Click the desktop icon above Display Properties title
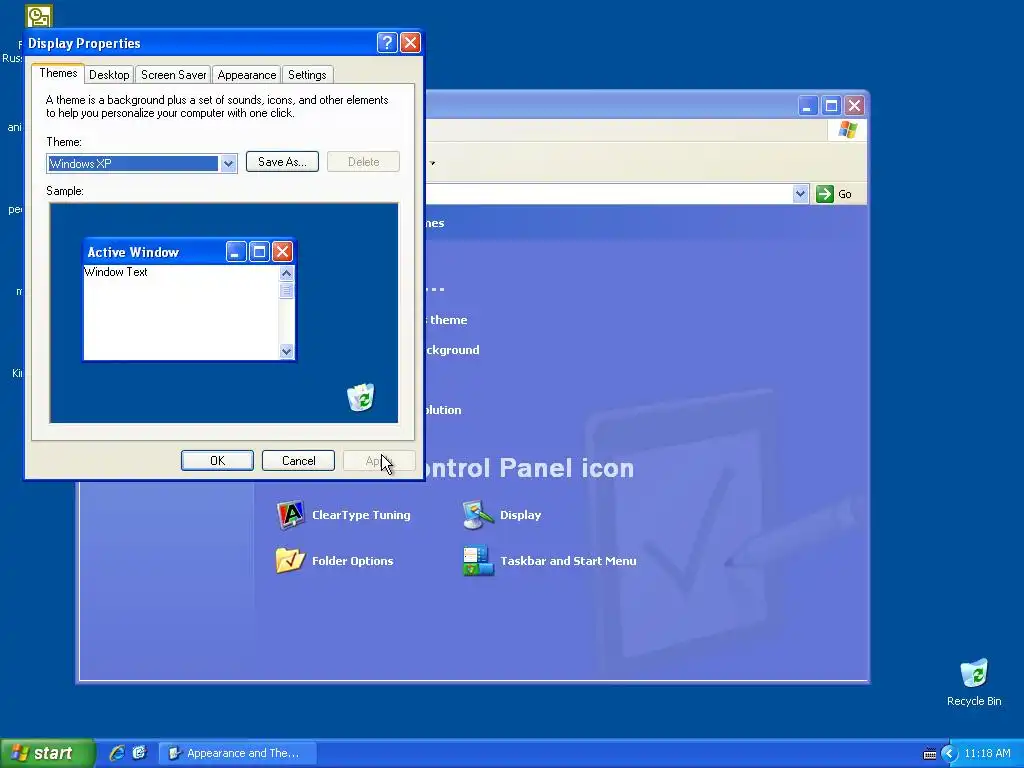 (39, 16)
